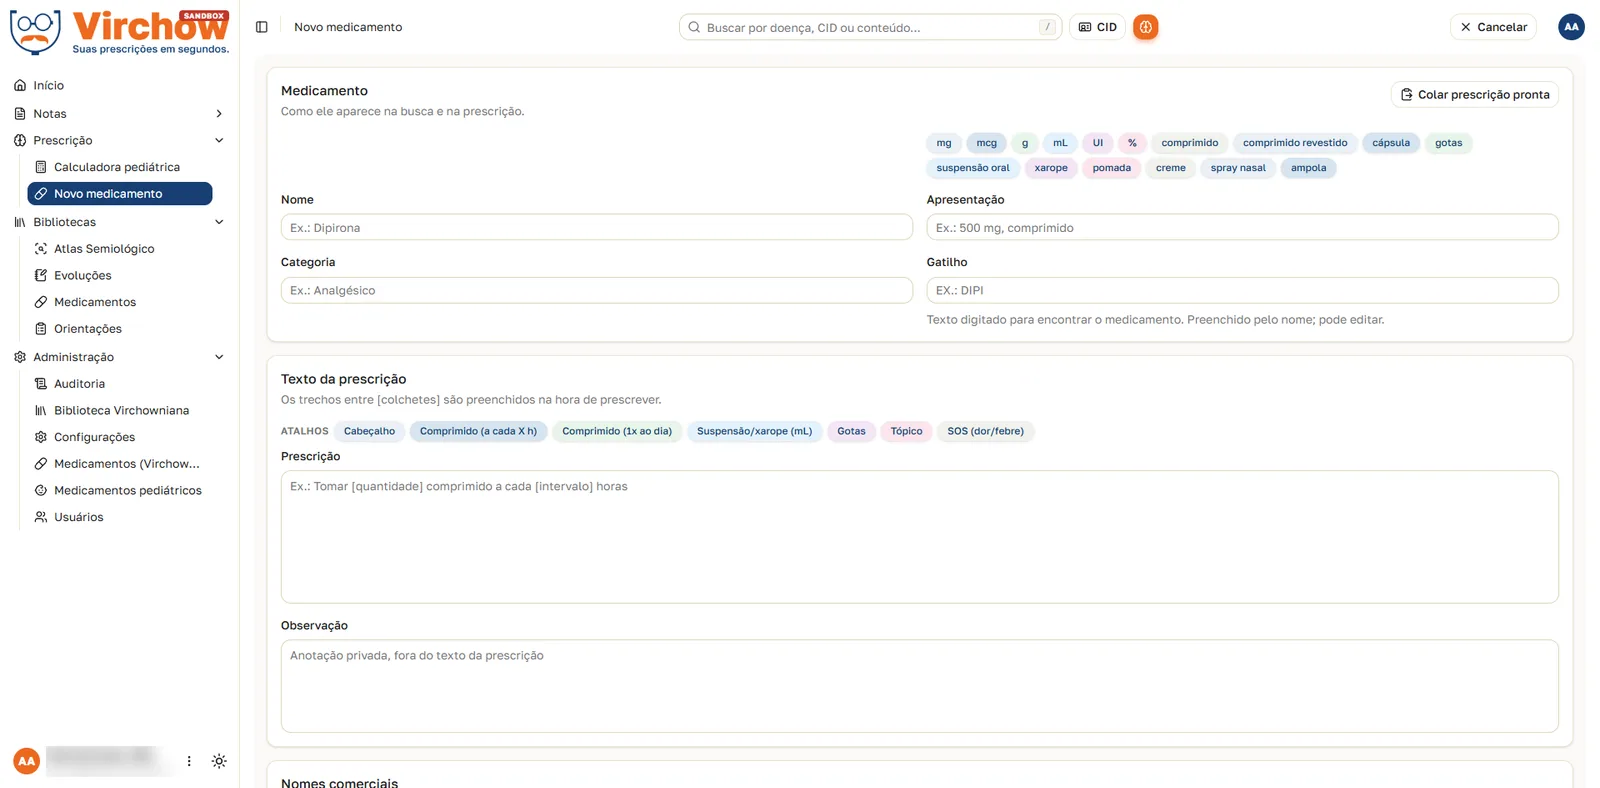Viewport: 1600px width, 788px height.
Task: Open user options three-dot menu
Action: click(189, 761)
